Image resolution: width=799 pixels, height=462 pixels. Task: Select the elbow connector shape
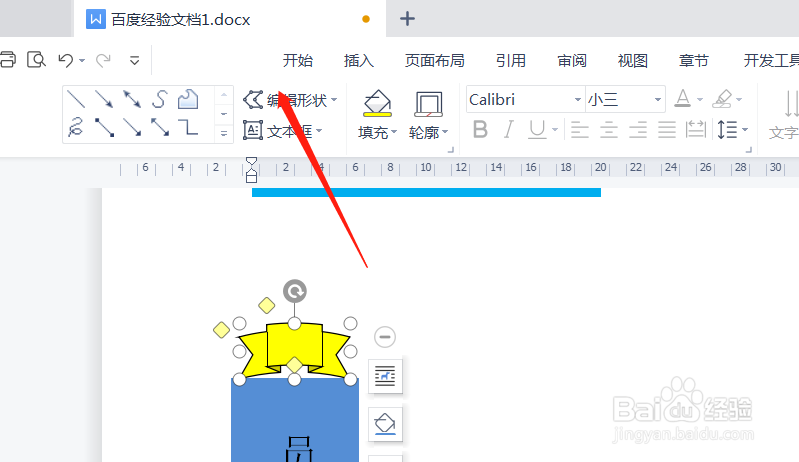coord(188,127)
